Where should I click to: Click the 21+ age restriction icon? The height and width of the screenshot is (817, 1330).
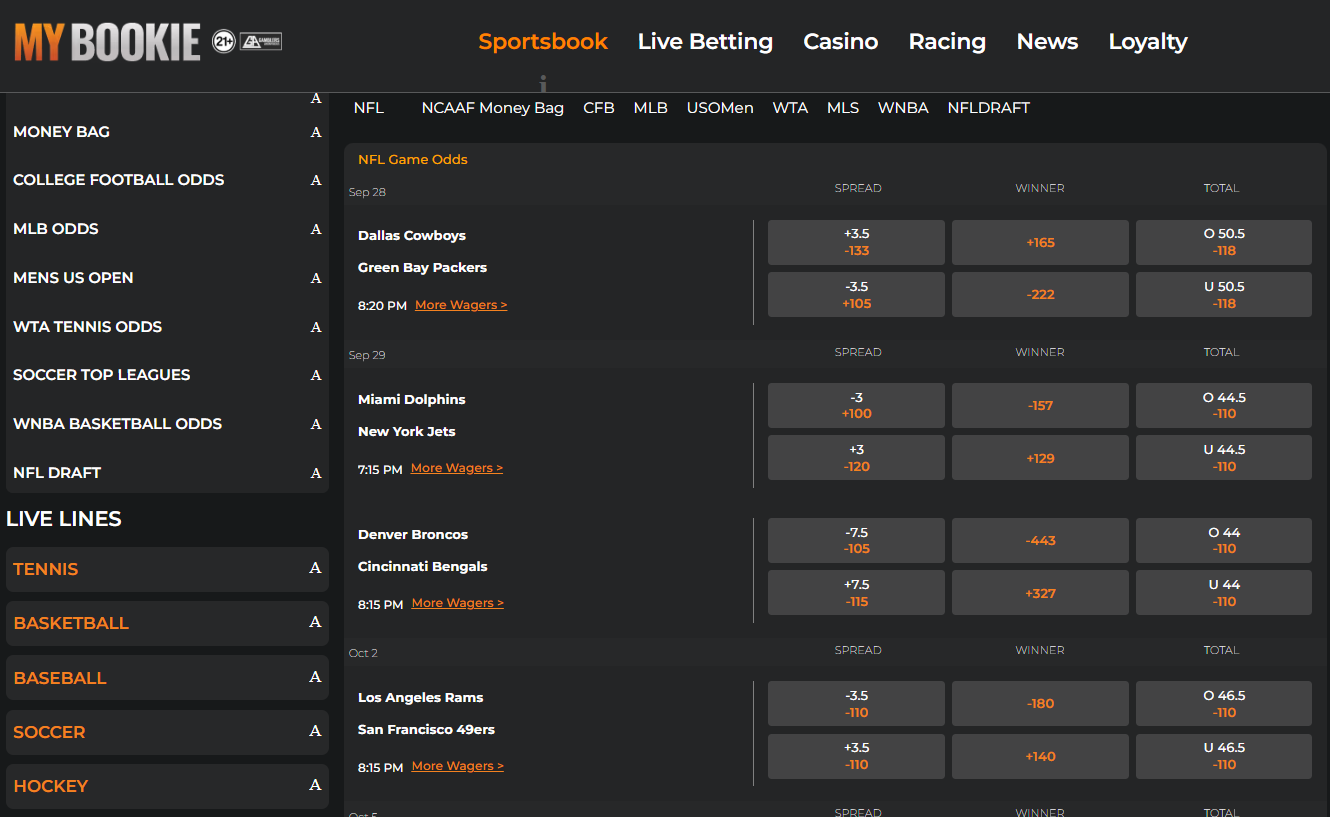[x=222, y=42]
